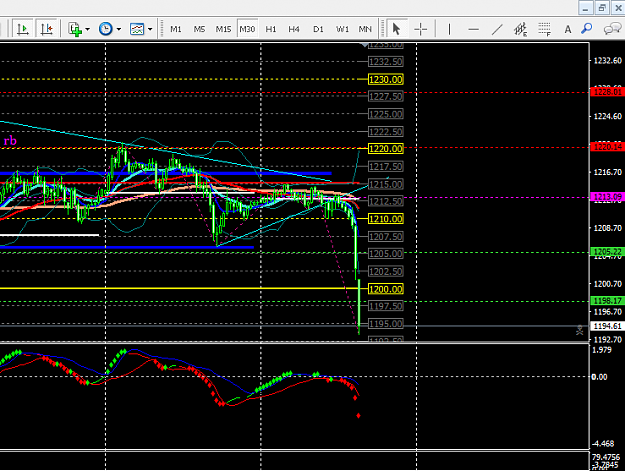Viewport: 625px width, 471px height.
Task: Click the 1197.50 grey price label
Action: click(385, 306)
